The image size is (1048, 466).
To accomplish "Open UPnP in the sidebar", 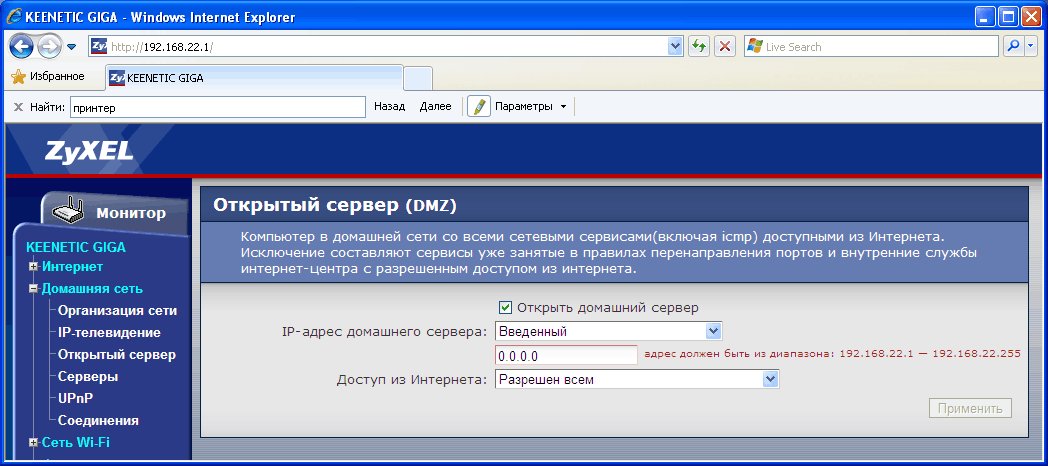I will 76,399.
